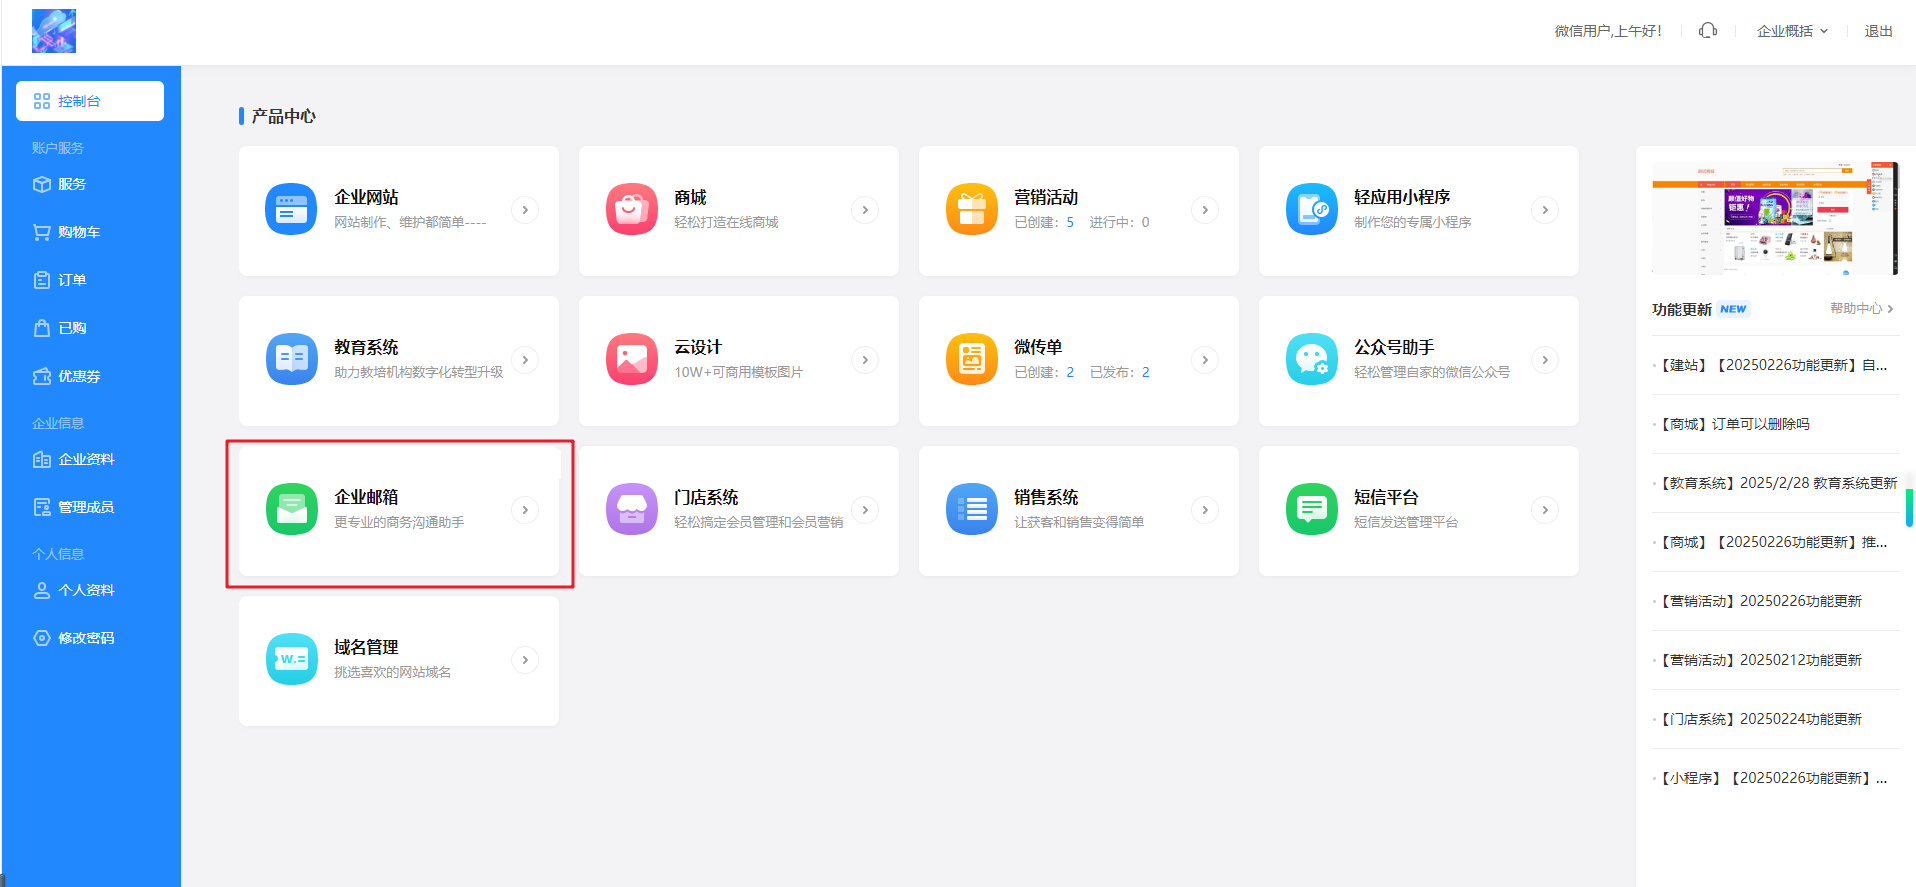Click the 优惠券 coupon icon in sidebar

(42, 376)
